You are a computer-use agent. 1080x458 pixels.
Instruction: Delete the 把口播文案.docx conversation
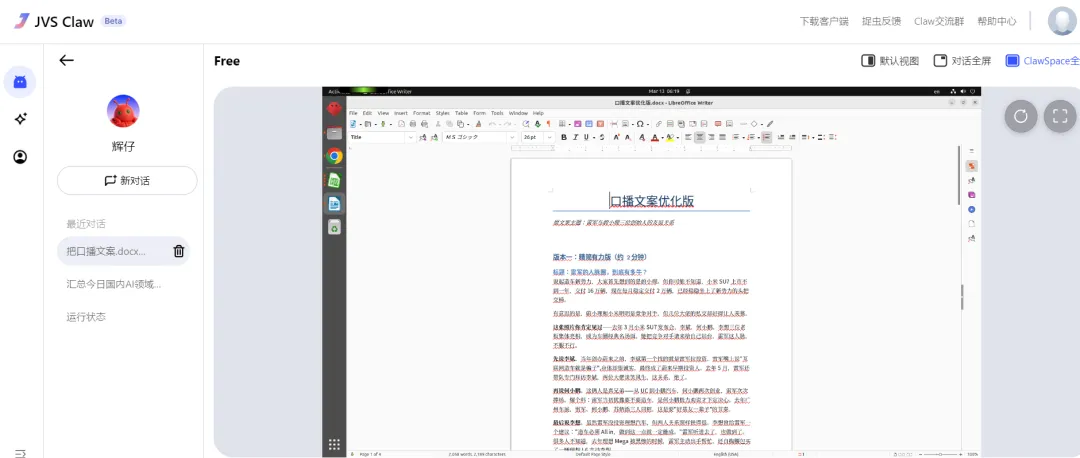click(x=178, y=251)
